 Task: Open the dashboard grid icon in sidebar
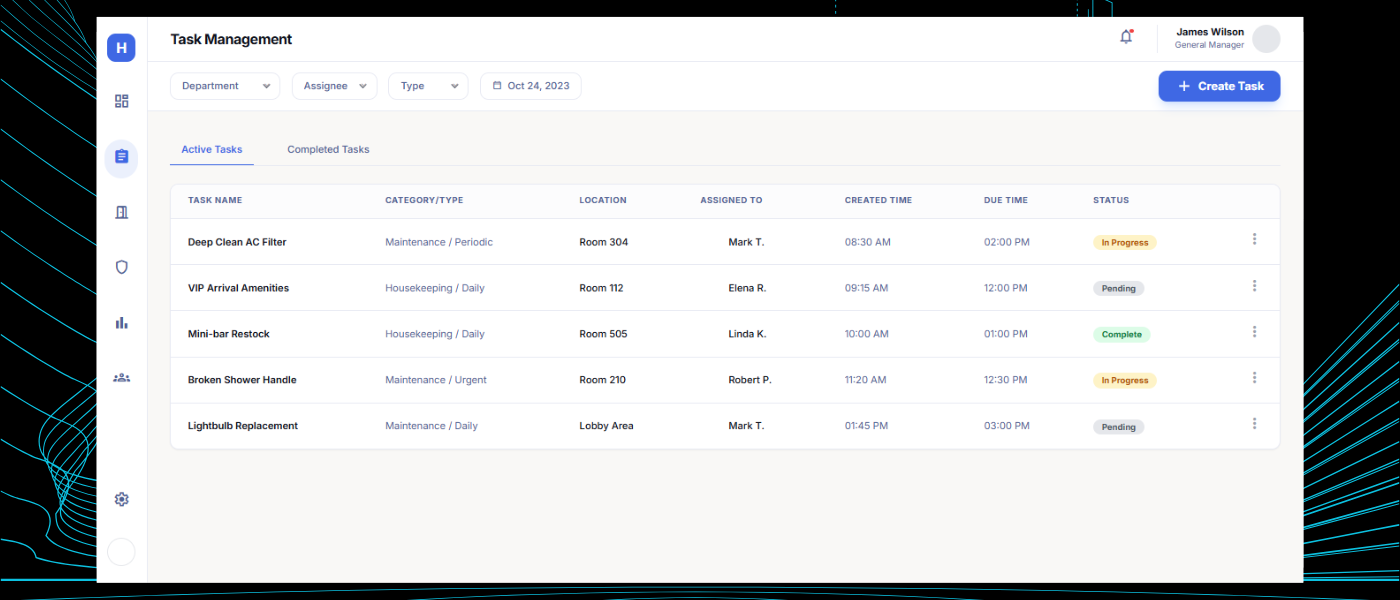[121, 101]
